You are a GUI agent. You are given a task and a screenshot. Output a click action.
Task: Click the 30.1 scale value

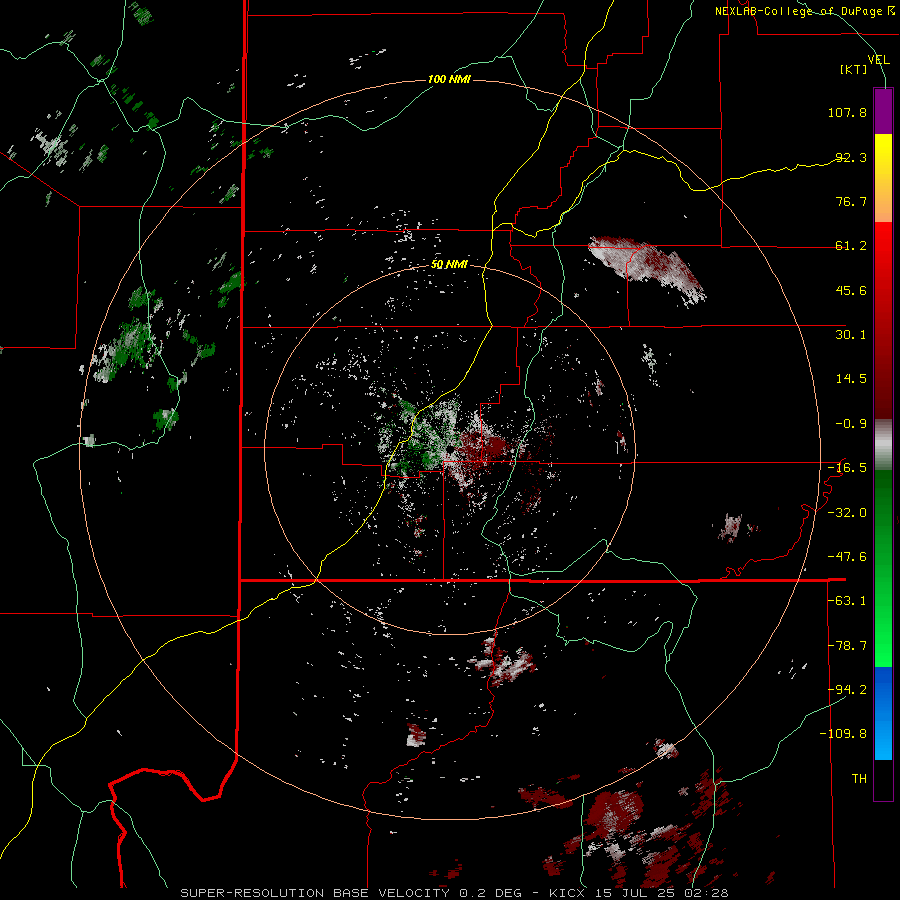coord(851,335)
